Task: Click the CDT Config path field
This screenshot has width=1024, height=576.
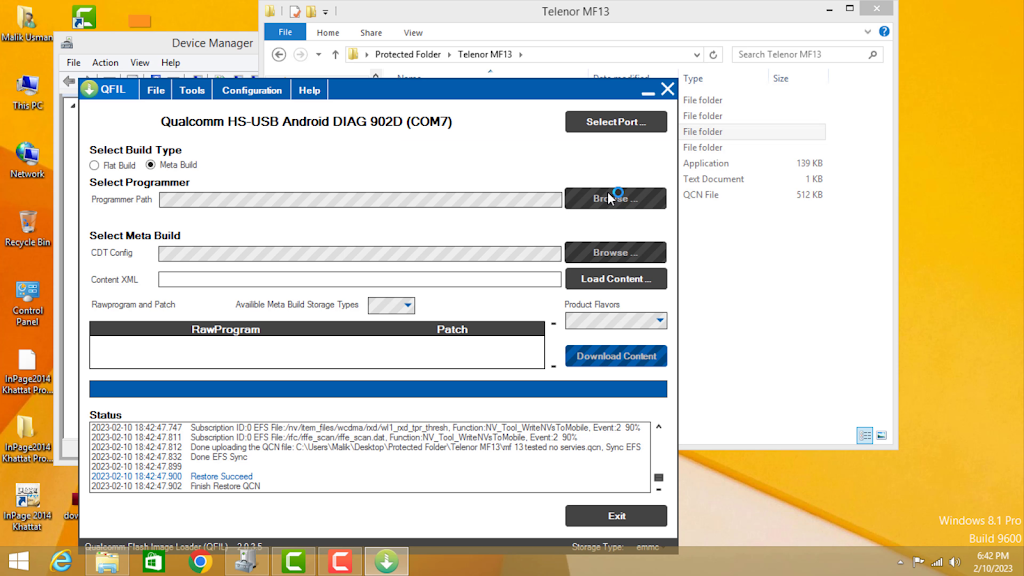Action: pos(360,253)
